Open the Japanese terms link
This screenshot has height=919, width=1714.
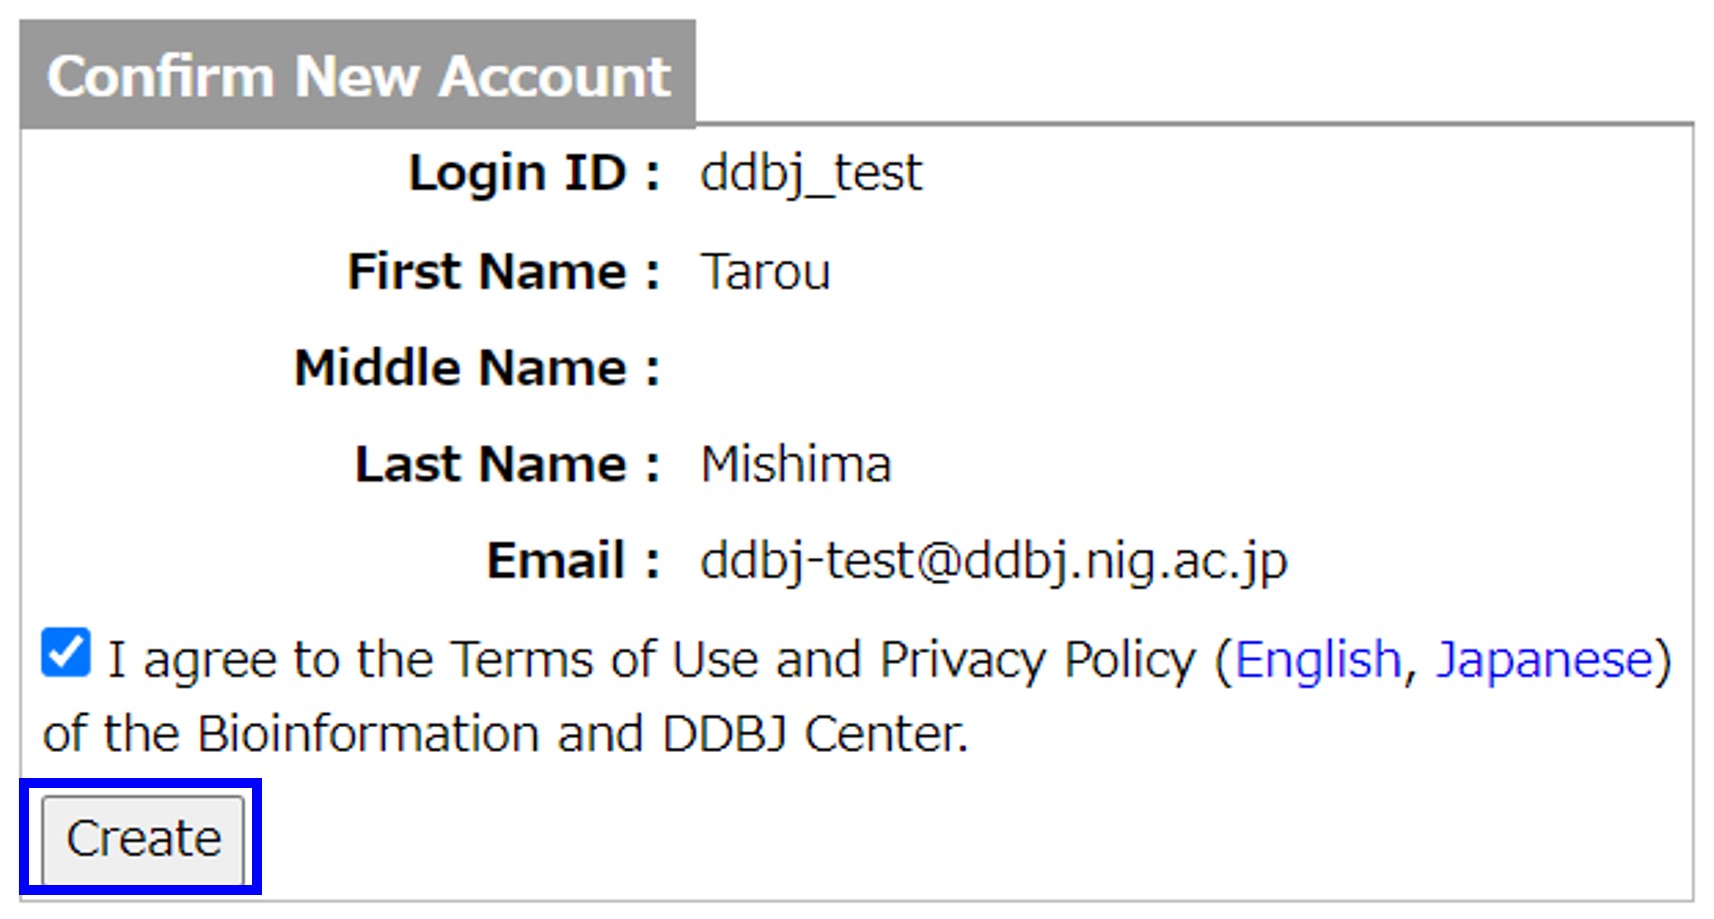(1544, 660)
